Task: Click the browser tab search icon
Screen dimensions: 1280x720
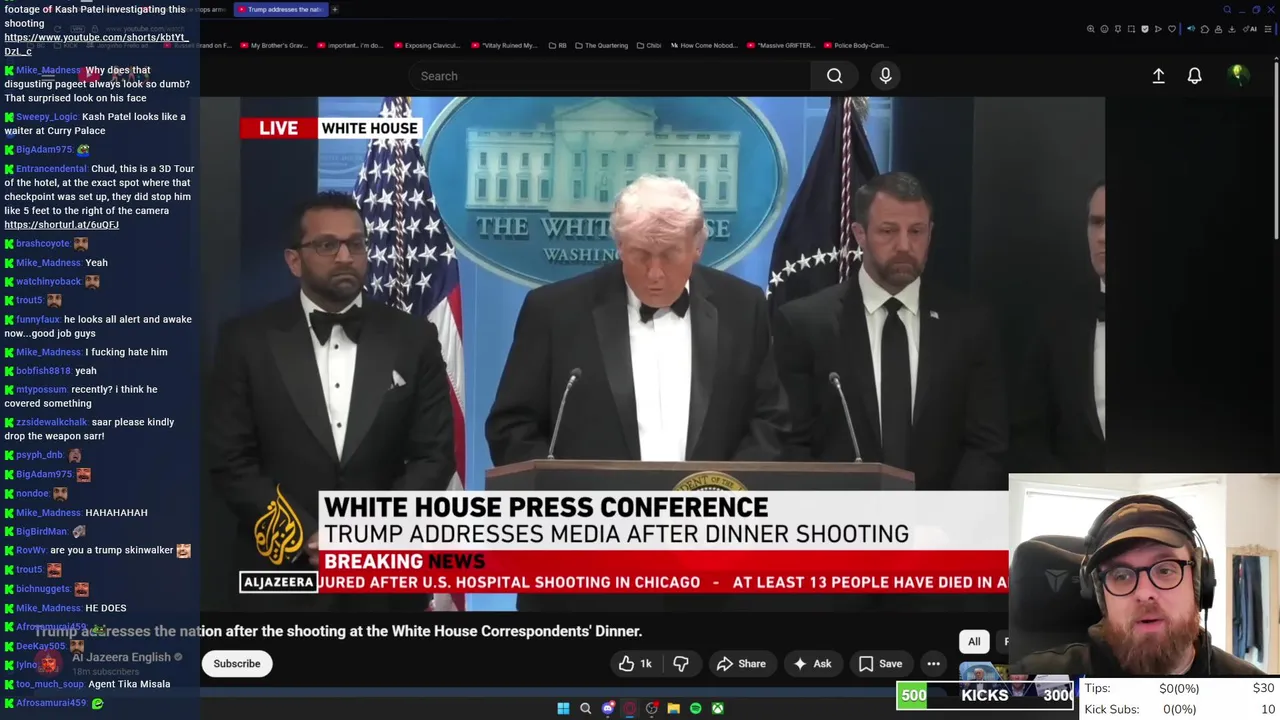Action: click(1227, 10)
